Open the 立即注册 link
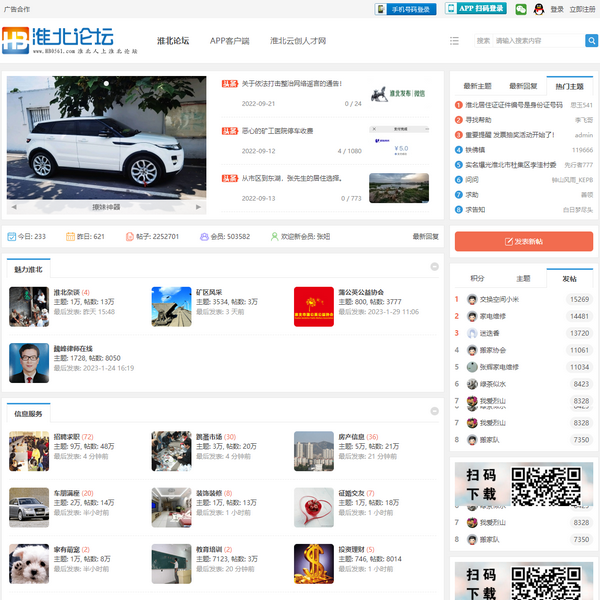The height and width of the screenshot is (600, 600). 582,9
